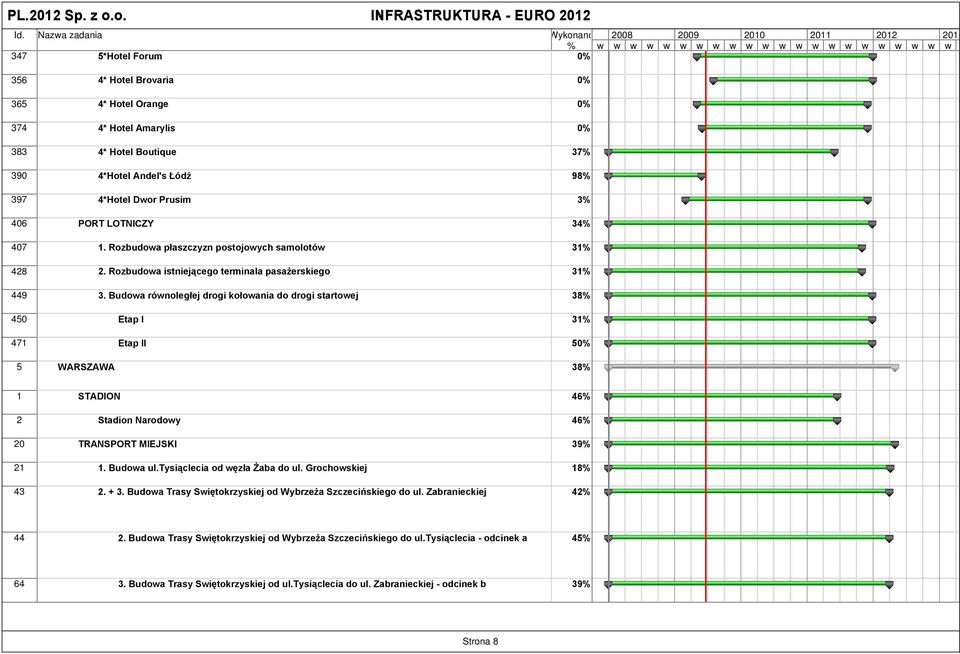Click the Id cell '406'

(19, 223)
